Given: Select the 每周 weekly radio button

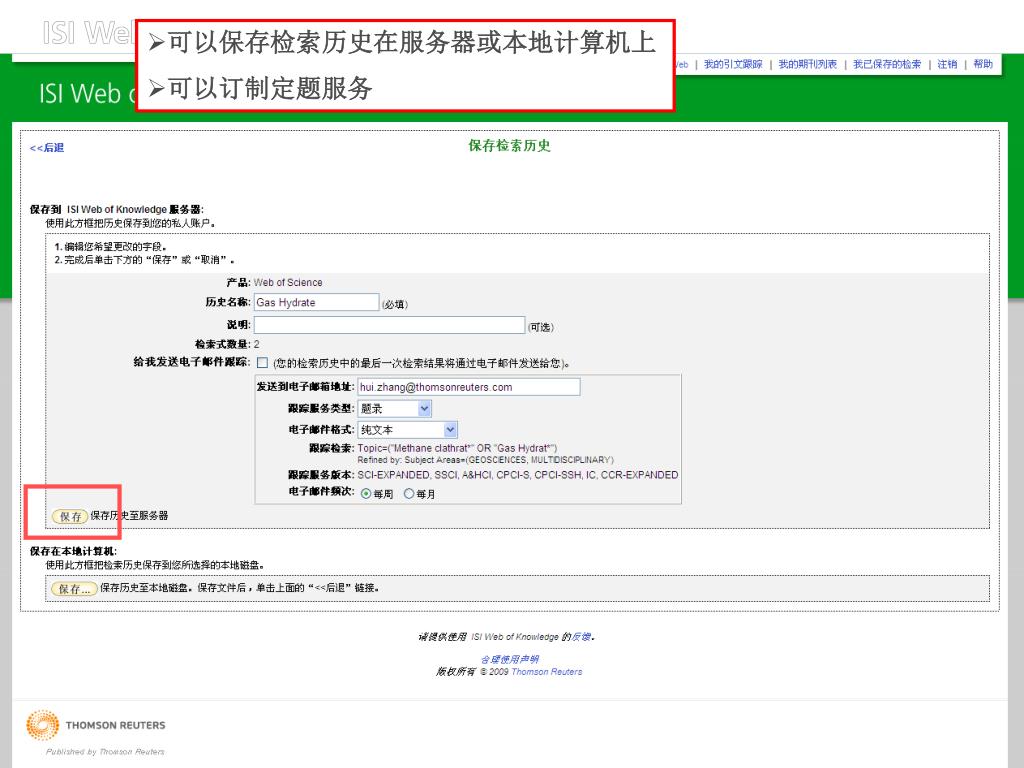Looking at the screenshot, I should [366, 494].
